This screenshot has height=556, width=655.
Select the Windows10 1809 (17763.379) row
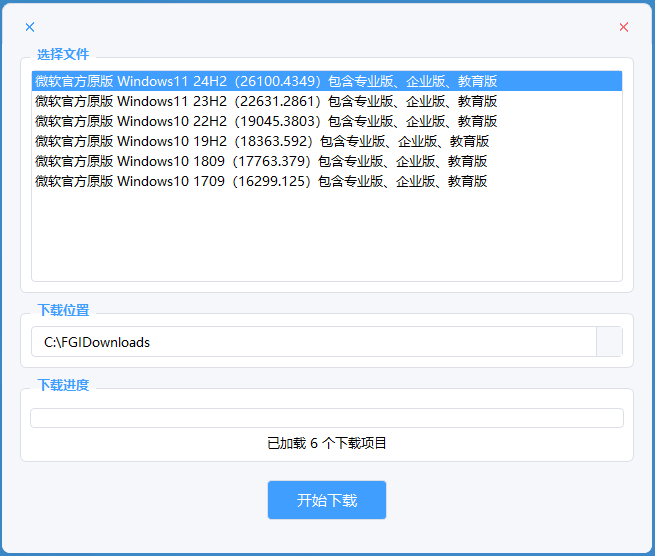tap(261, 161)
